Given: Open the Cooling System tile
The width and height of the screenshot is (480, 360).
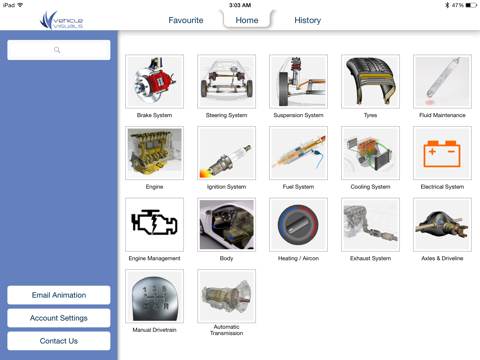Looking at the screenshot, I should click(370, 153).
